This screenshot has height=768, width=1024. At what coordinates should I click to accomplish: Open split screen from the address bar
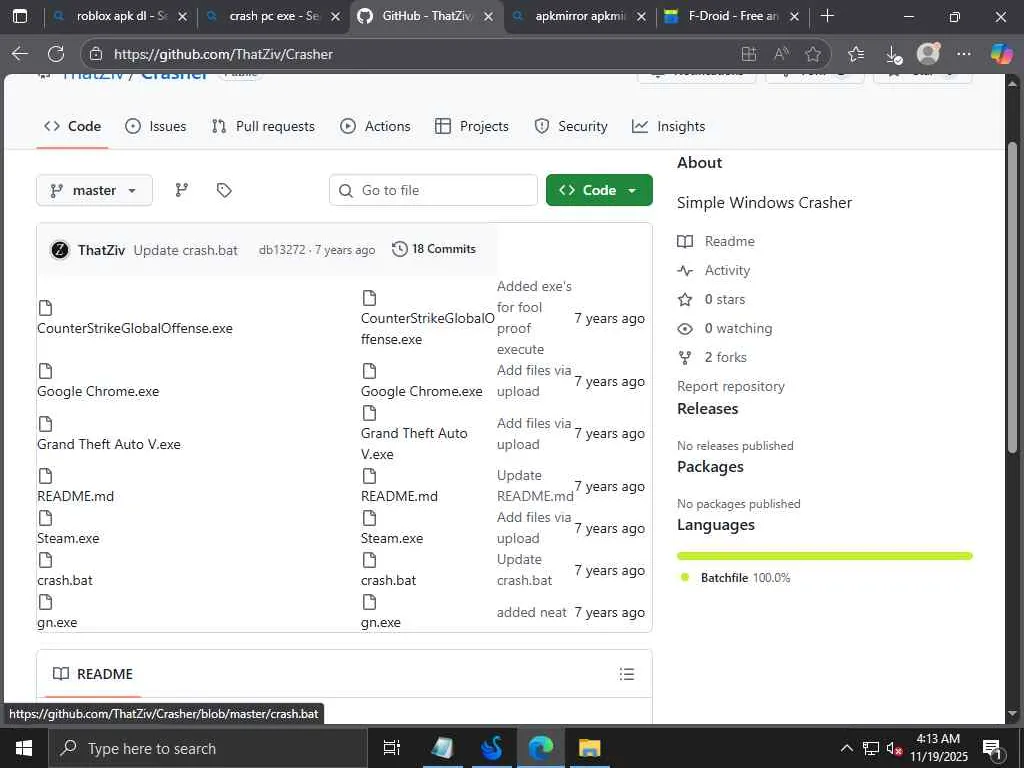[749, 54]
